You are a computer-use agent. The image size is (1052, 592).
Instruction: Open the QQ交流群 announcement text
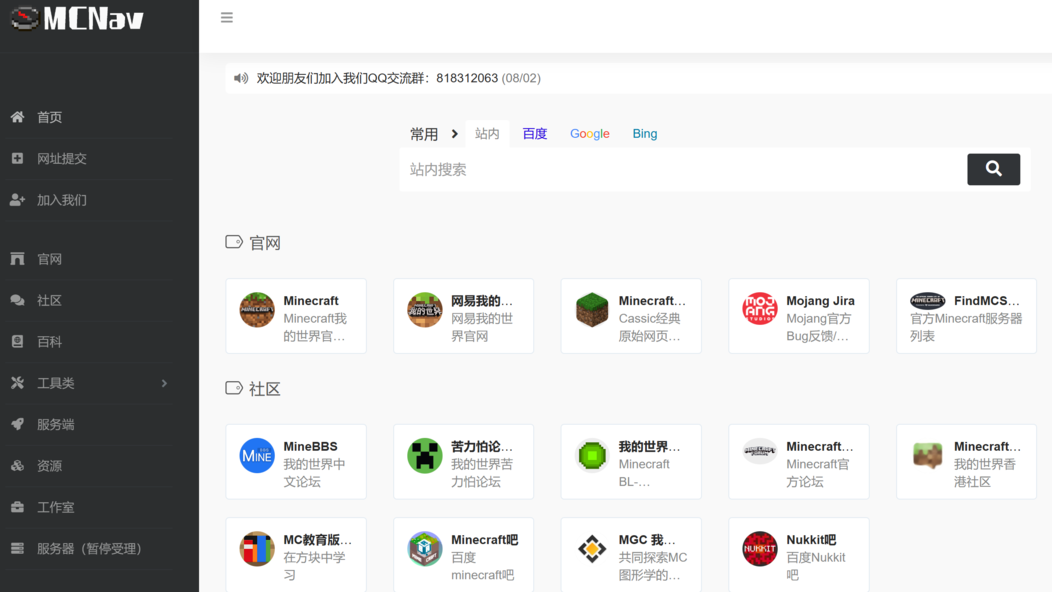[399, 79]
